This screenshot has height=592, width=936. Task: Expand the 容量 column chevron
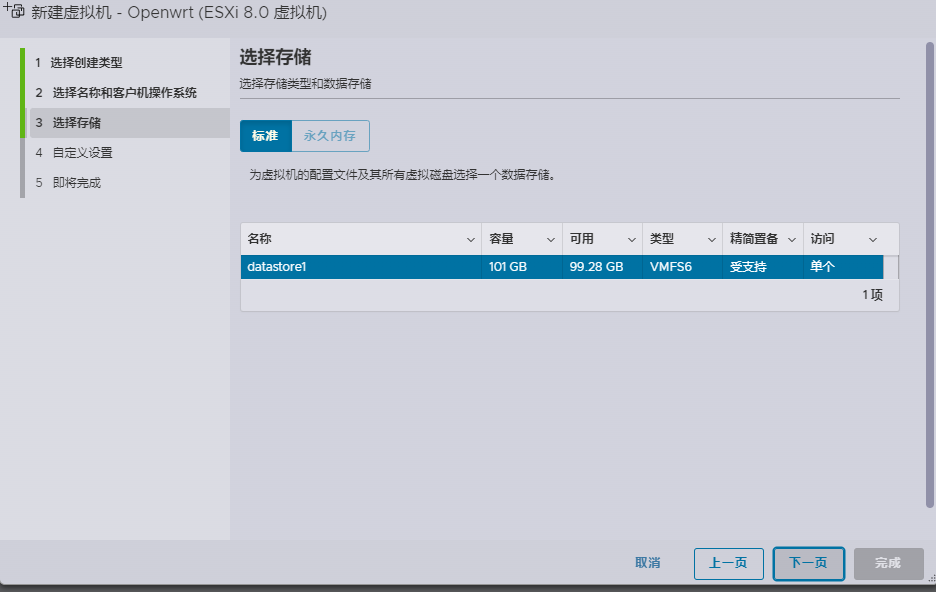[551, 240]
